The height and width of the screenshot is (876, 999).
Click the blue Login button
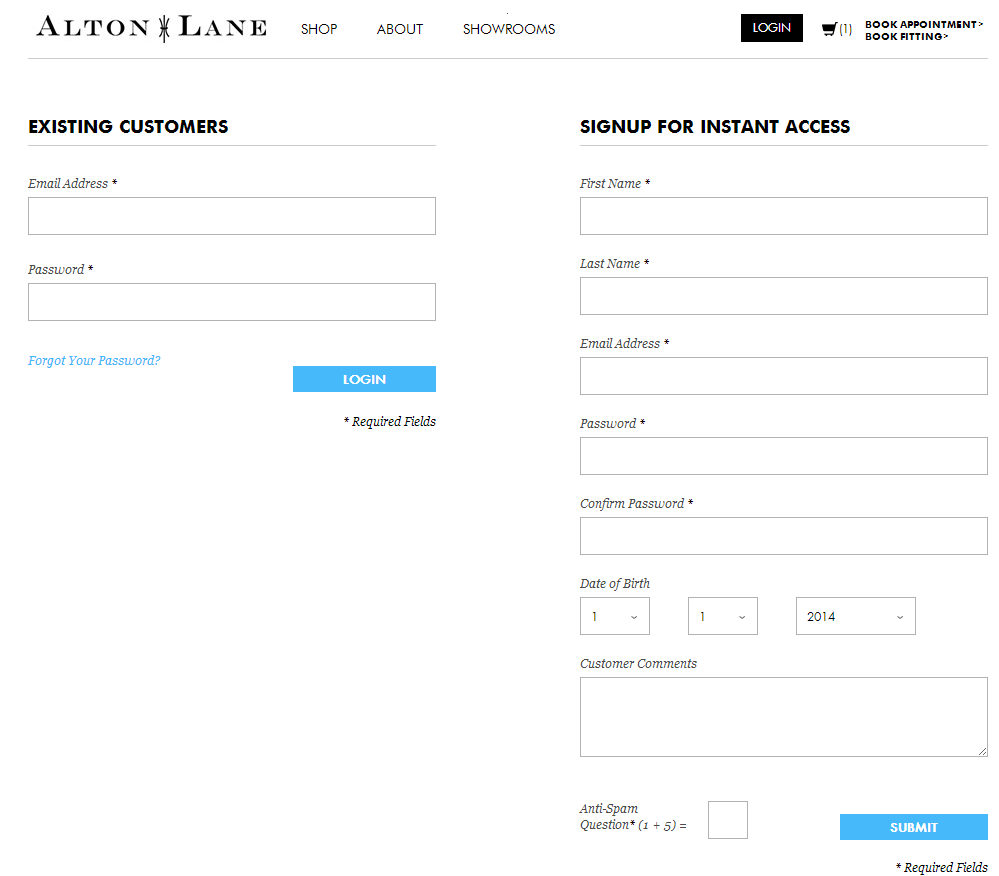[364, 379]
